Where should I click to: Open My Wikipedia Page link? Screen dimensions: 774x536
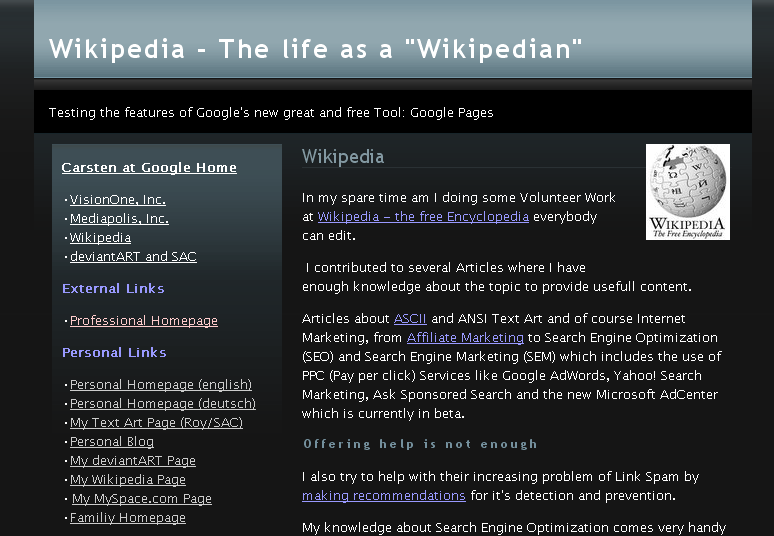click(128, 480)
